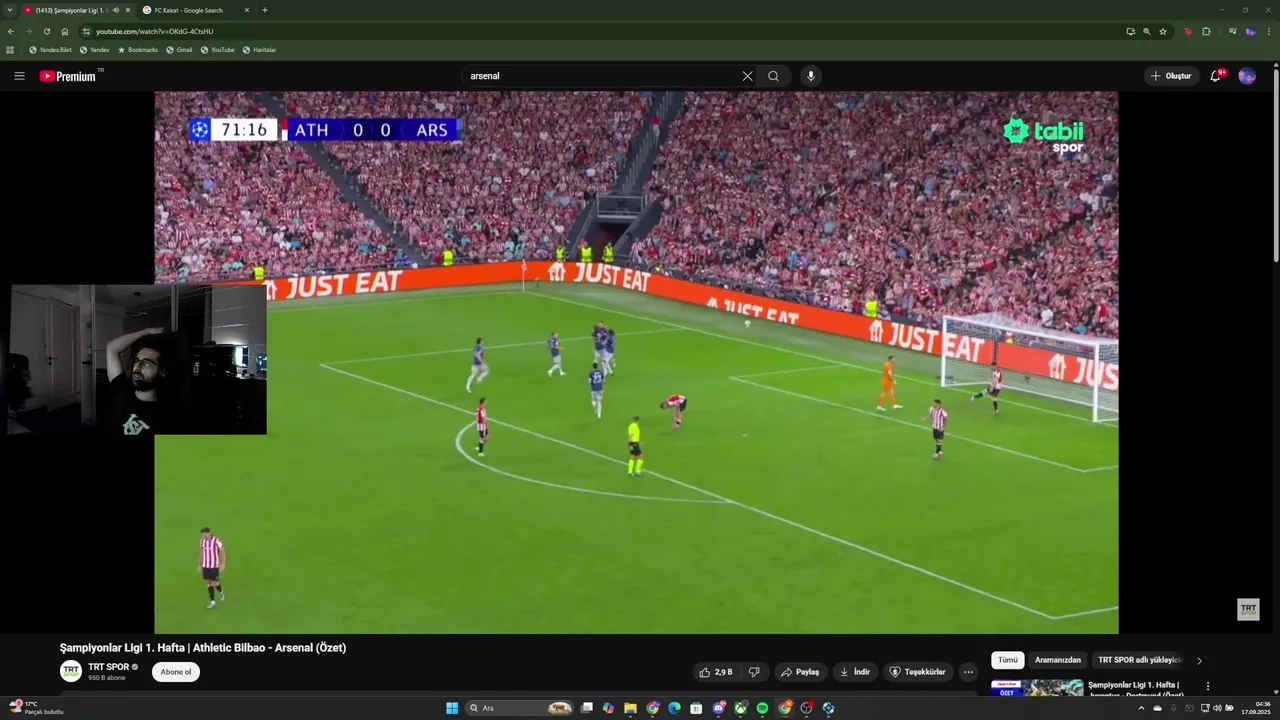Open the Bookmarks folder bookmark

coord(138,50)
